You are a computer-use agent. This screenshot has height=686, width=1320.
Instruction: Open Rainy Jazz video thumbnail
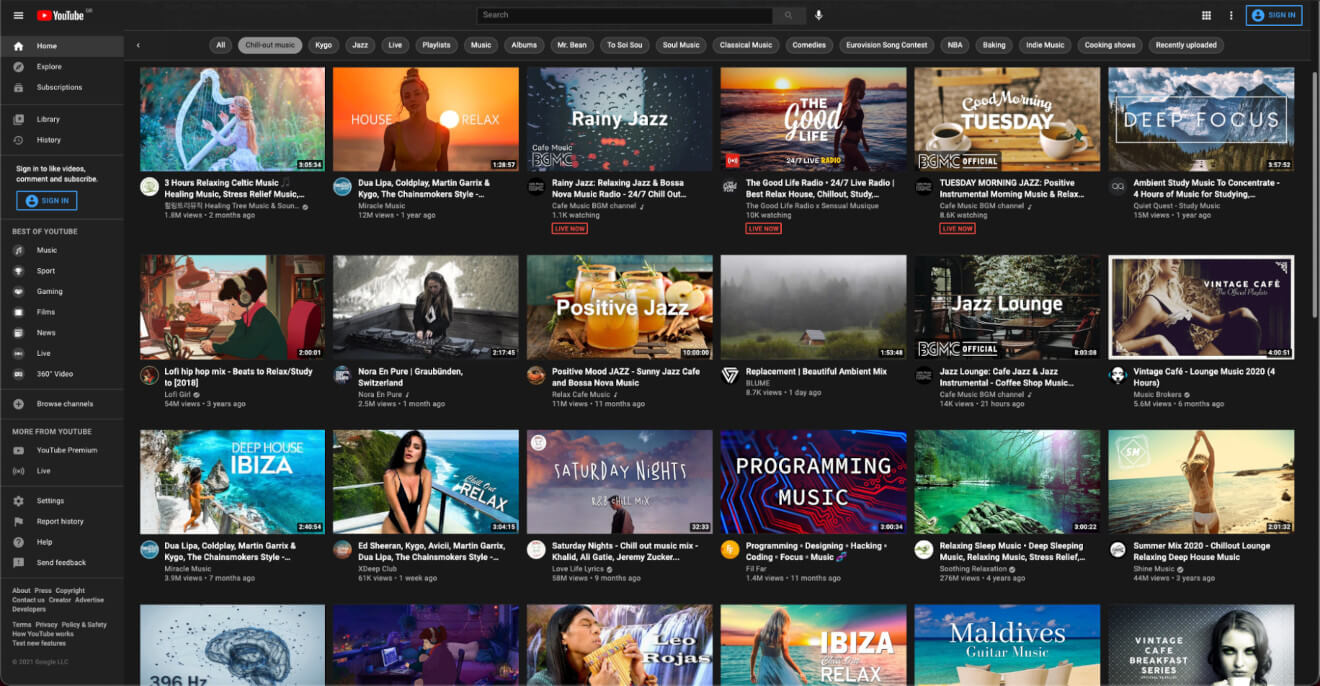point(620,119)
